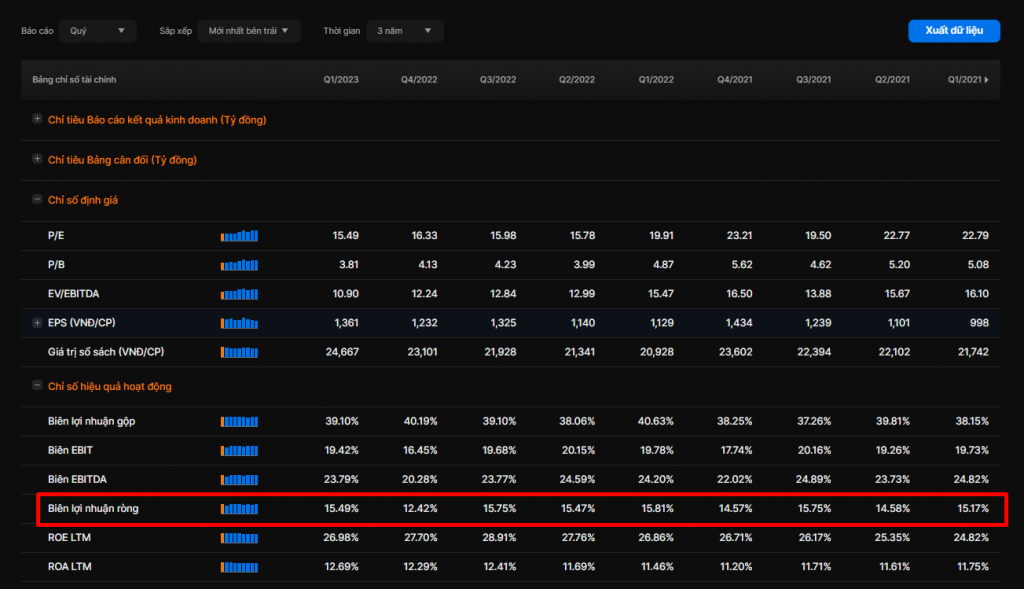
Task: Click the Biên EBIT bar chart icon
Action: (x=239, y=451)
